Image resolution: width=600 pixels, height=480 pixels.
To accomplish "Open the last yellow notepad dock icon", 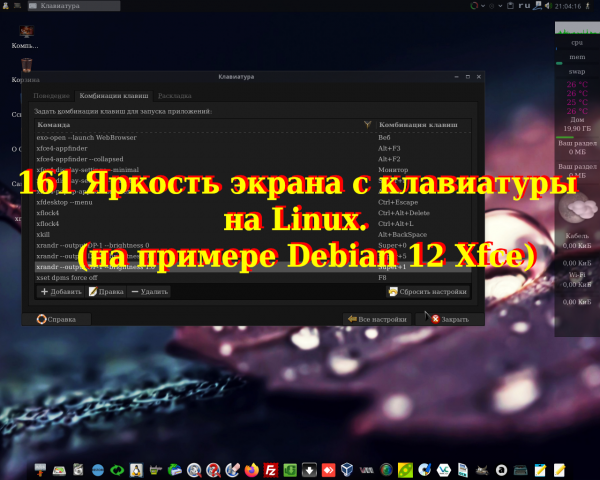I will (x=559, y=470).
